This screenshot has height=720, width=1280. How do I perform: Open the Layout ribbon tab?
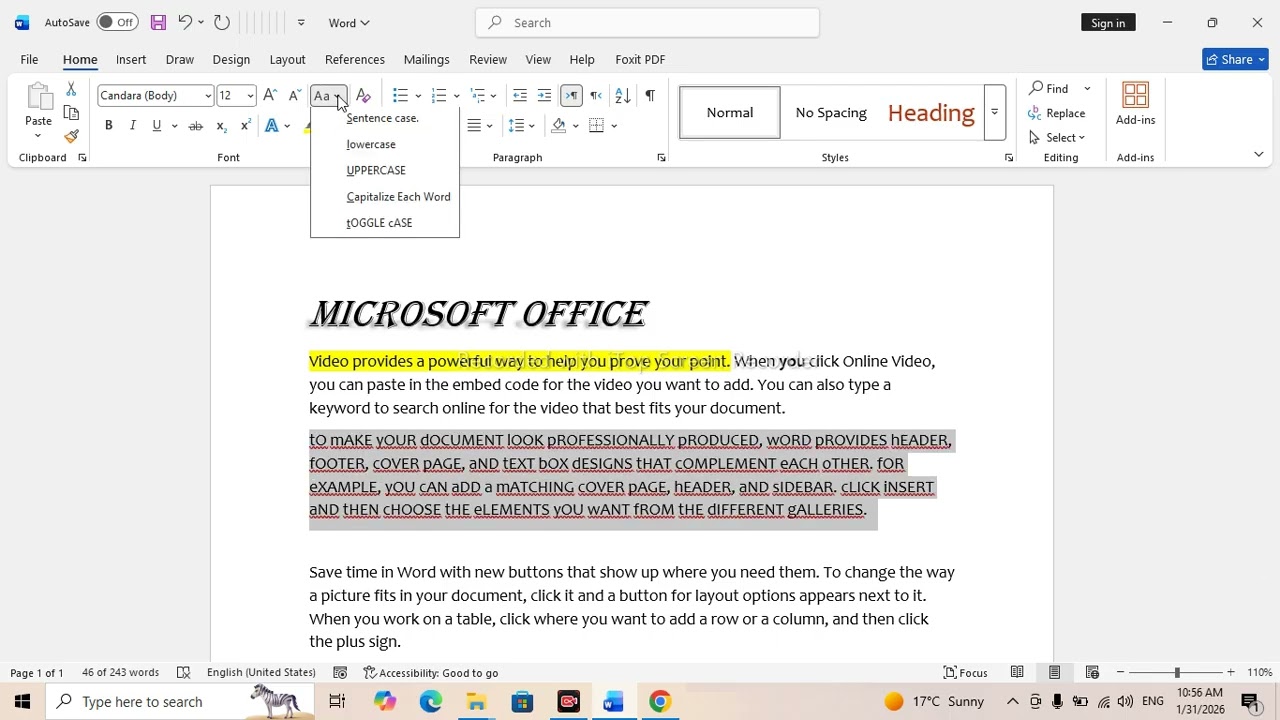click(287, 59)
